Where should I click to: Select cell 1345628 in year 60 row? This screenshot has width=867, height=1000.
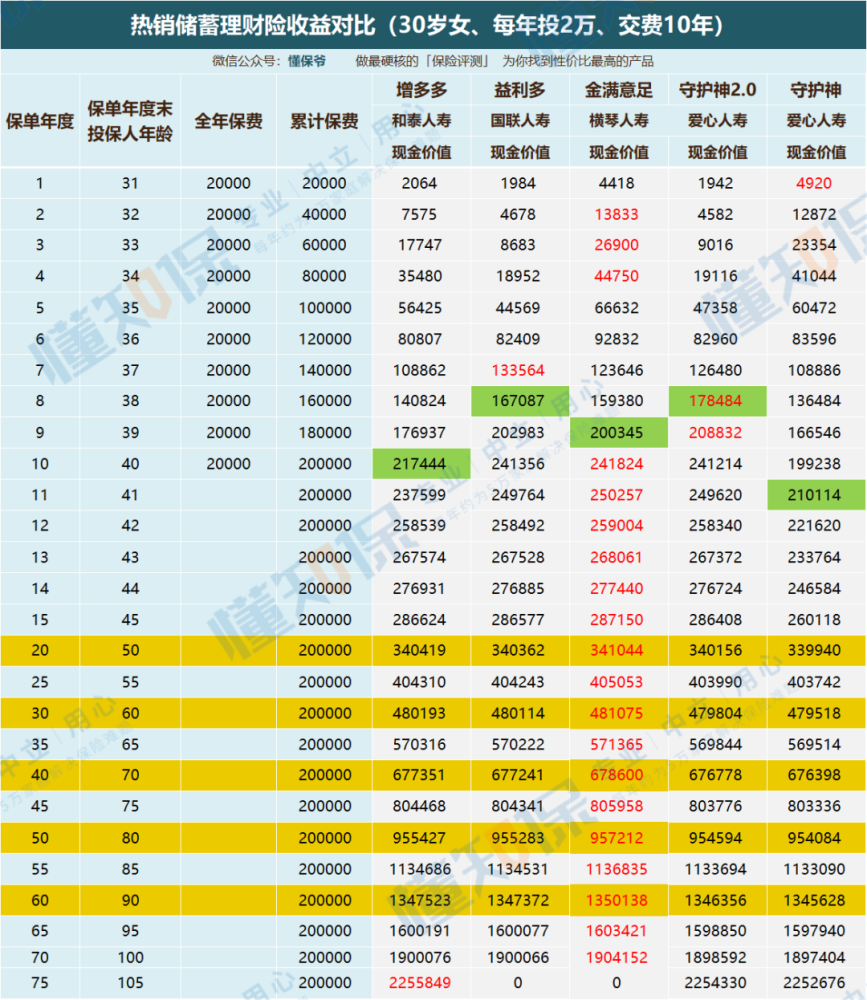click(814, 901)
